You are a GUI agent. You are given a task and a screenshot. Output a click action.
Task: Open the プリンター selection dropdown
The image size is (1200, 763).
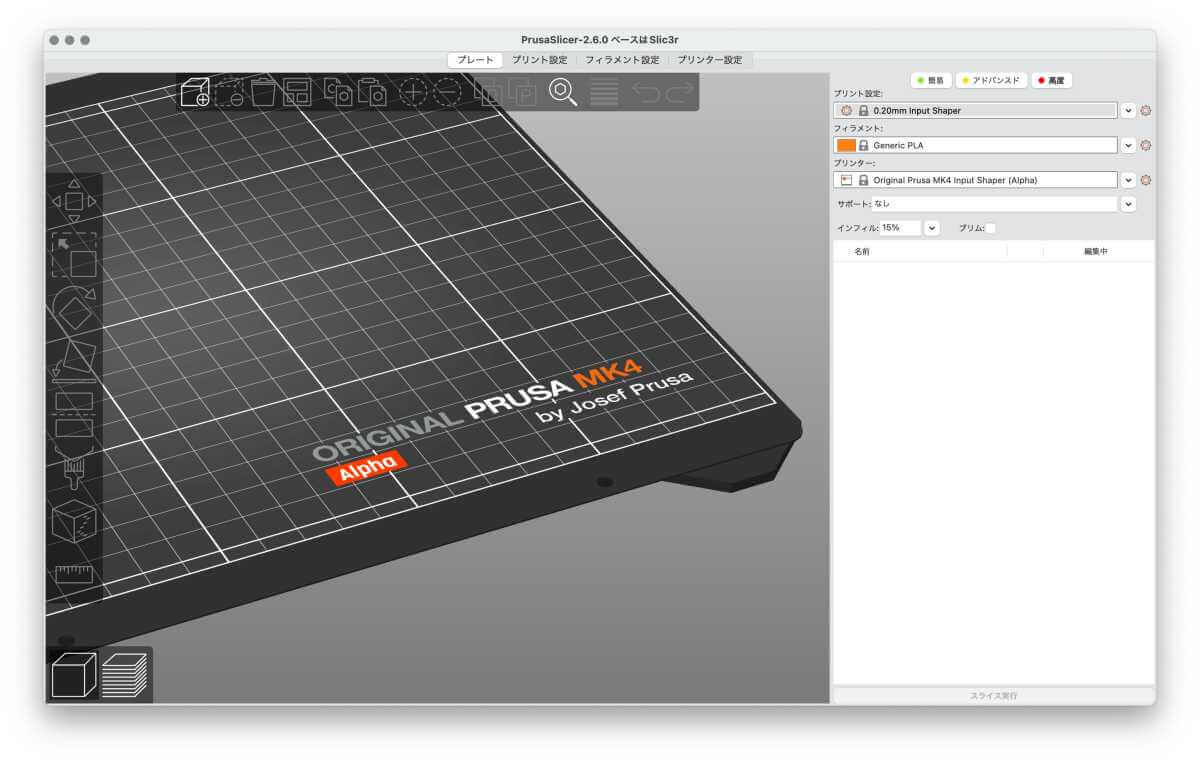pos(1128,180)
